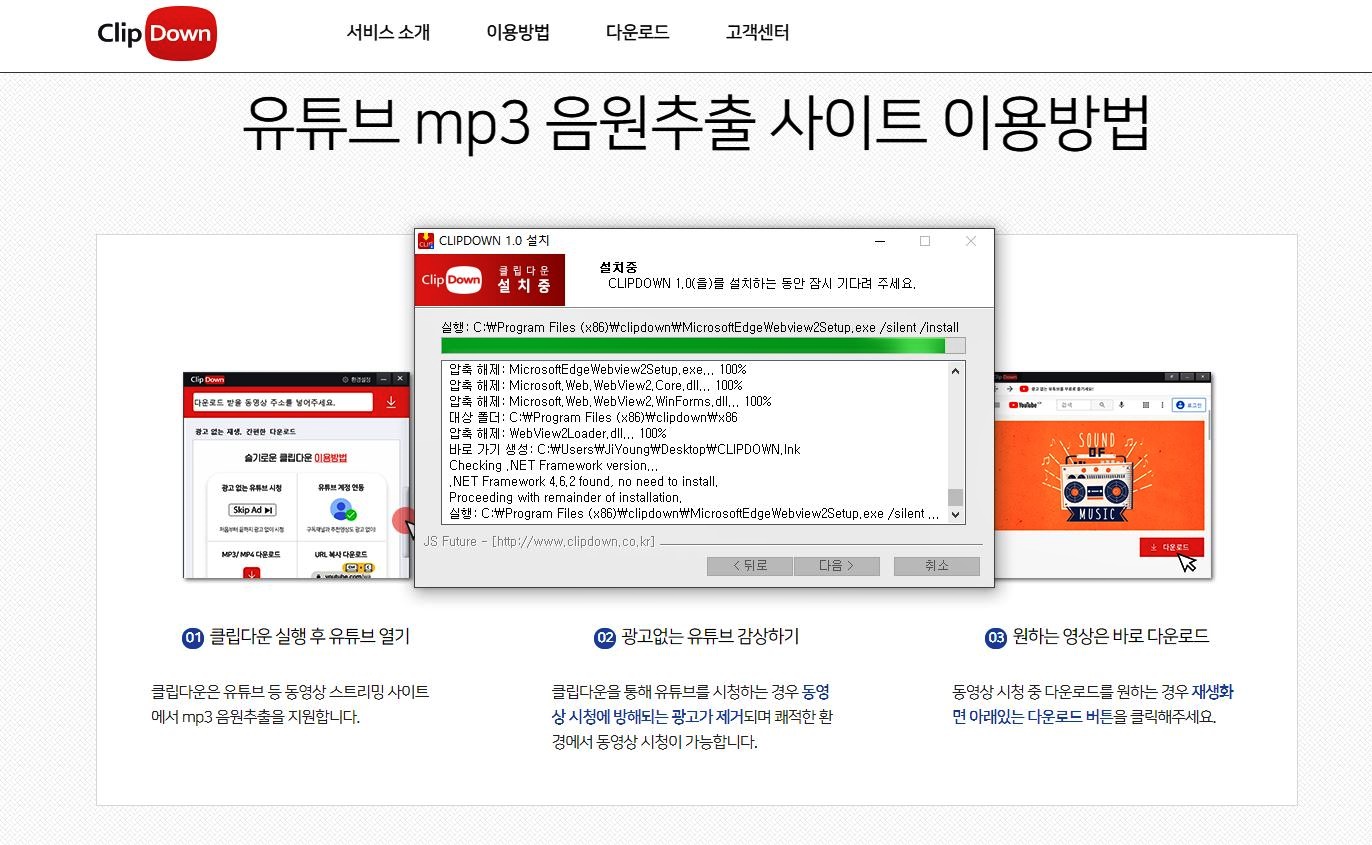This screenshot has height=845, width=1372.
Task: Click the red MP3/MP4 다운로드 icon
Action: click(251, 573)
